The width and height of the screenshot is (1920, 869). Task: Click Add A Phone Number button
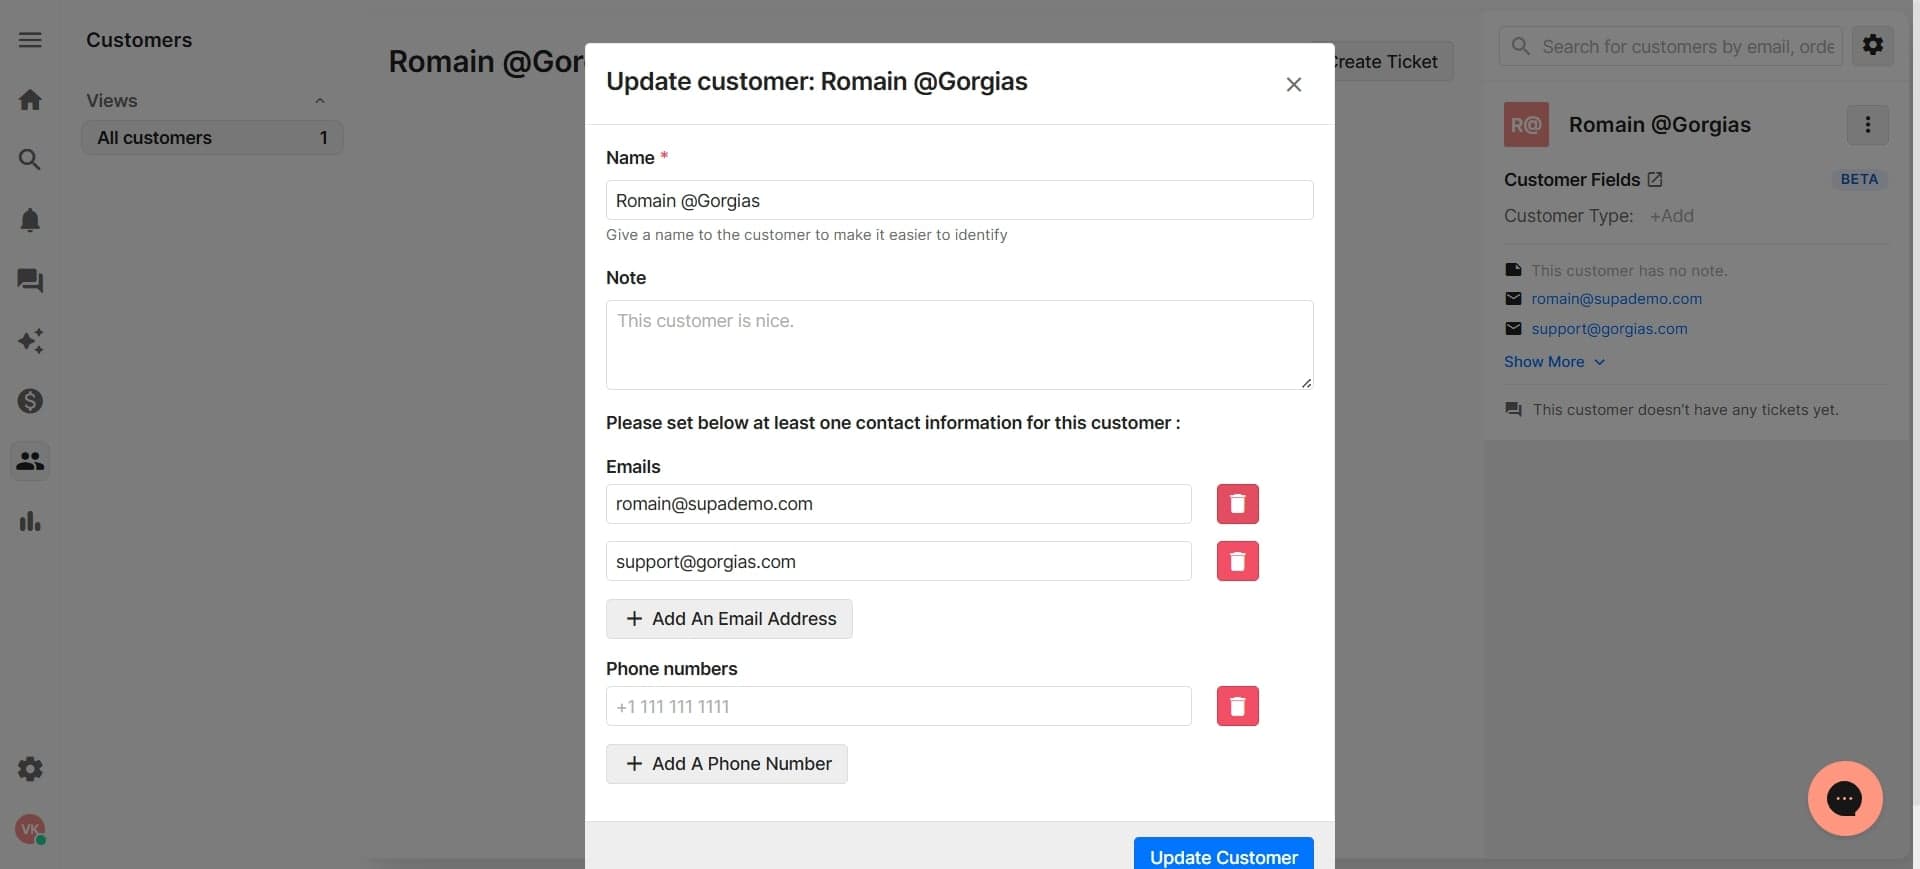coord(727,764)
